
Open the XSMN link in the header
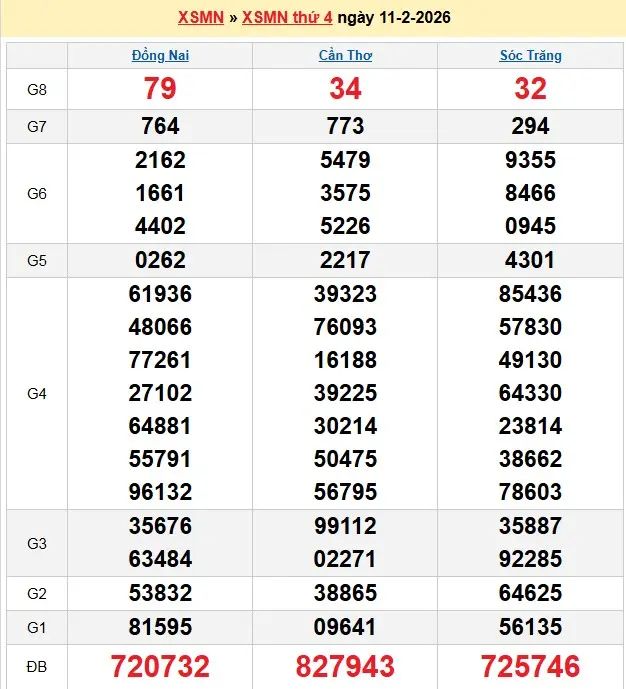200,18
